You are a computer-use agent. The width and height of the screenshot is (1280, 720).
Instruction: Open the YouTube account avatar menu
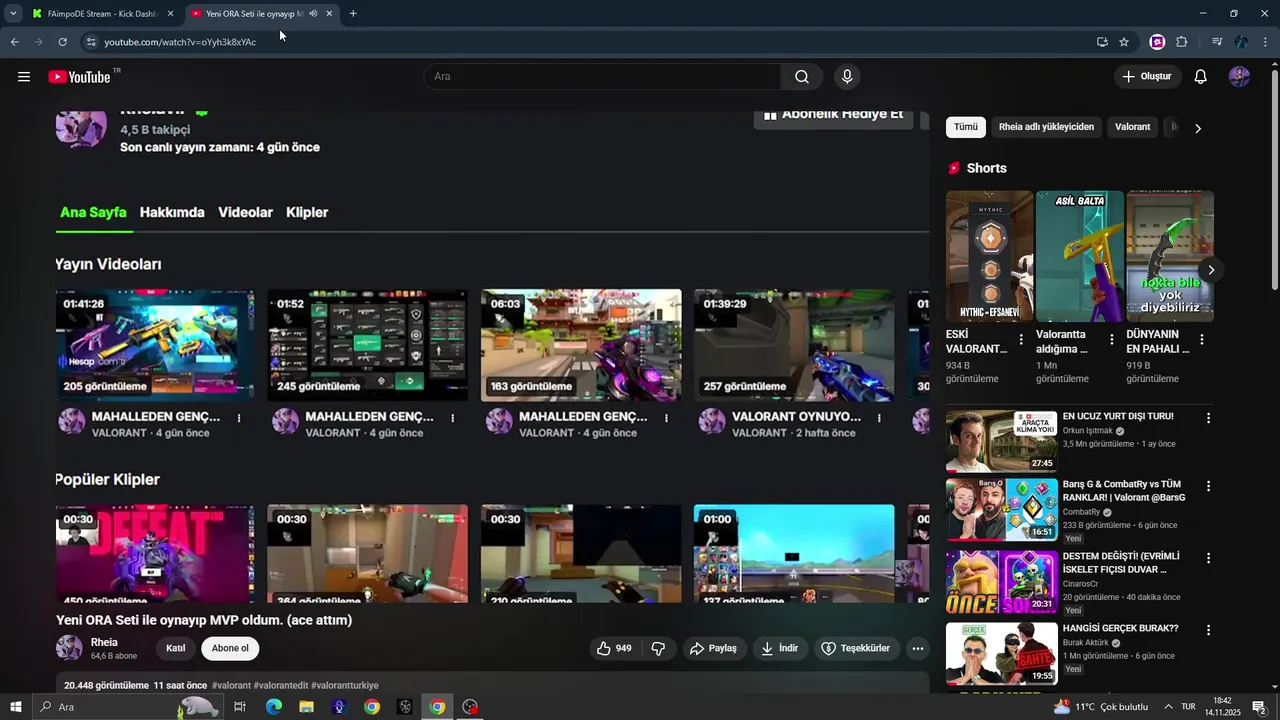[x=1239, y=77]
